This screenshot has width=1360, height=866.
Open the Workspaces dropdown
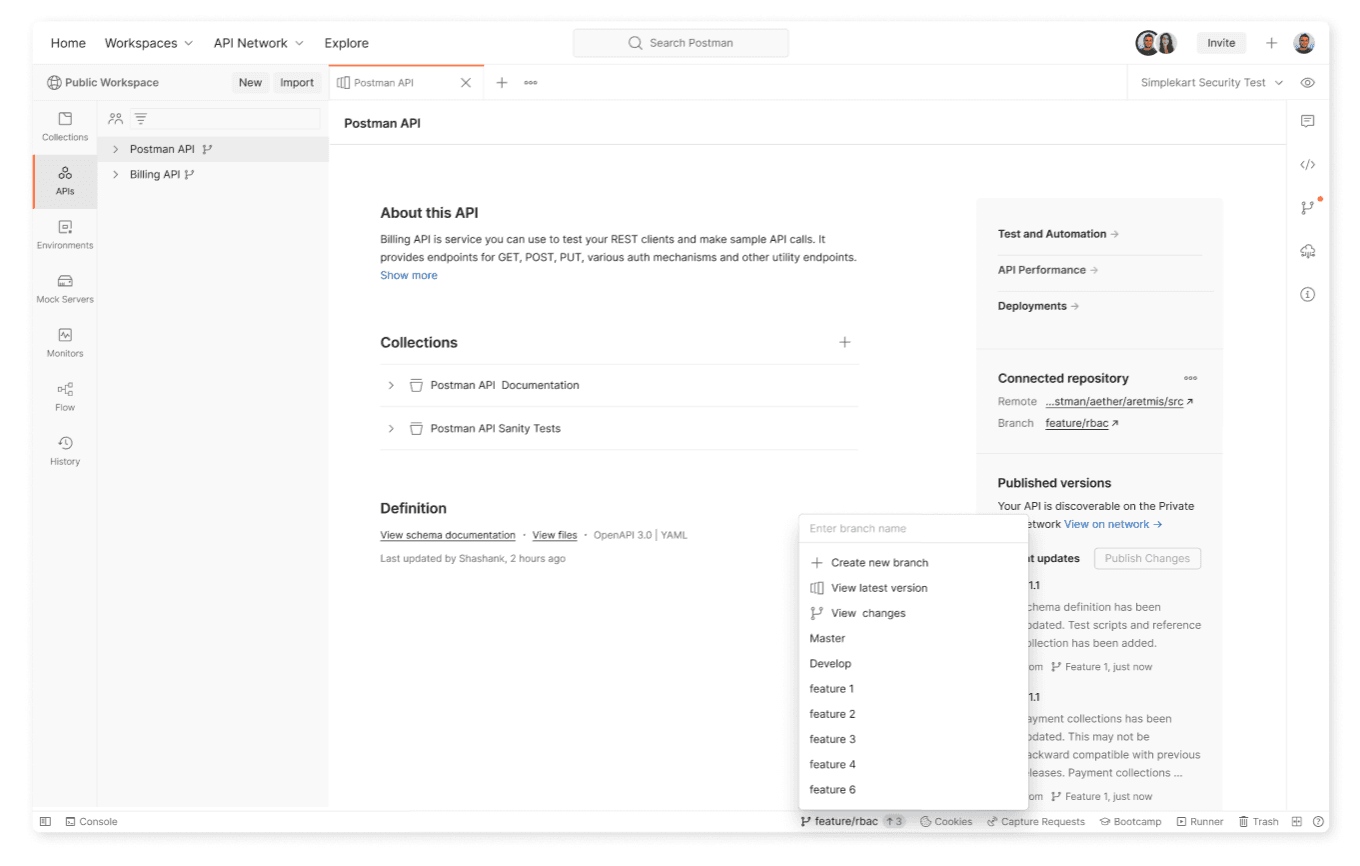[x=149, y=43]
